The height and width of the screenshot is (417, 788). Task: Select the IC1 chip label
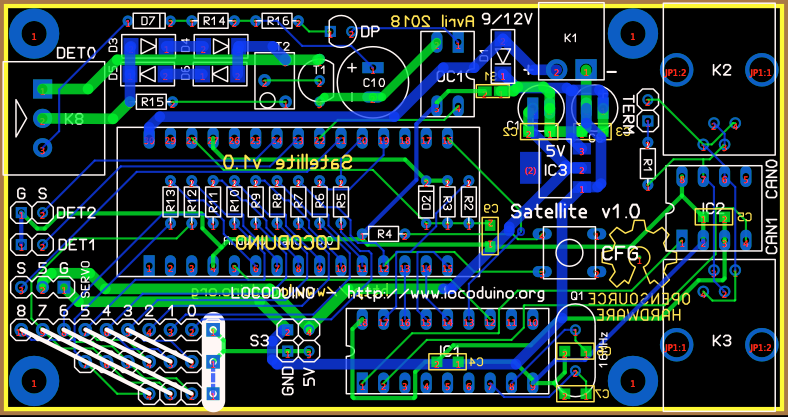pyautogui.click(x=448, y=349)
